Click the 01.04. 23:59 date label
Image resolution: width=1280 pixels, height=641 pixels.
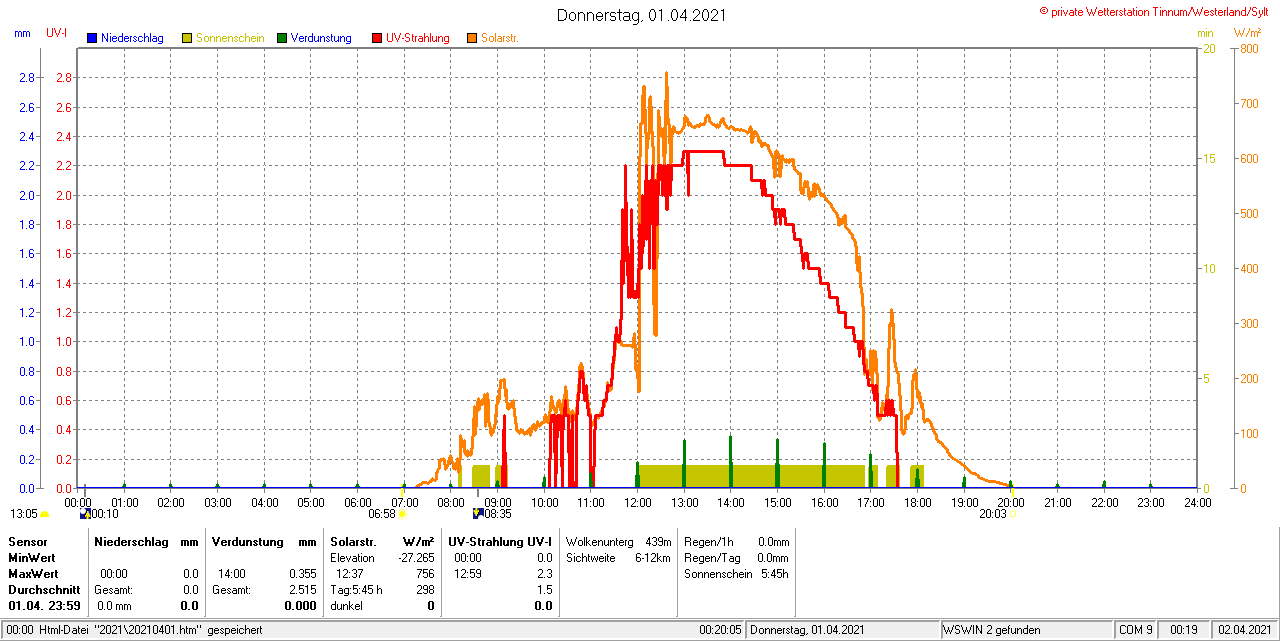click(44, 605)
